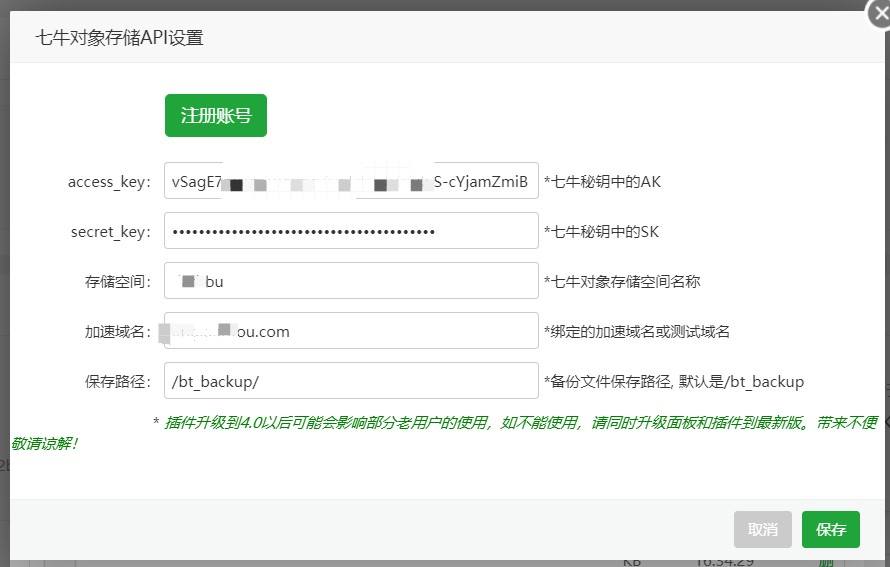Click the 加速域名: label
890x567 pixels.
[117, 331]
